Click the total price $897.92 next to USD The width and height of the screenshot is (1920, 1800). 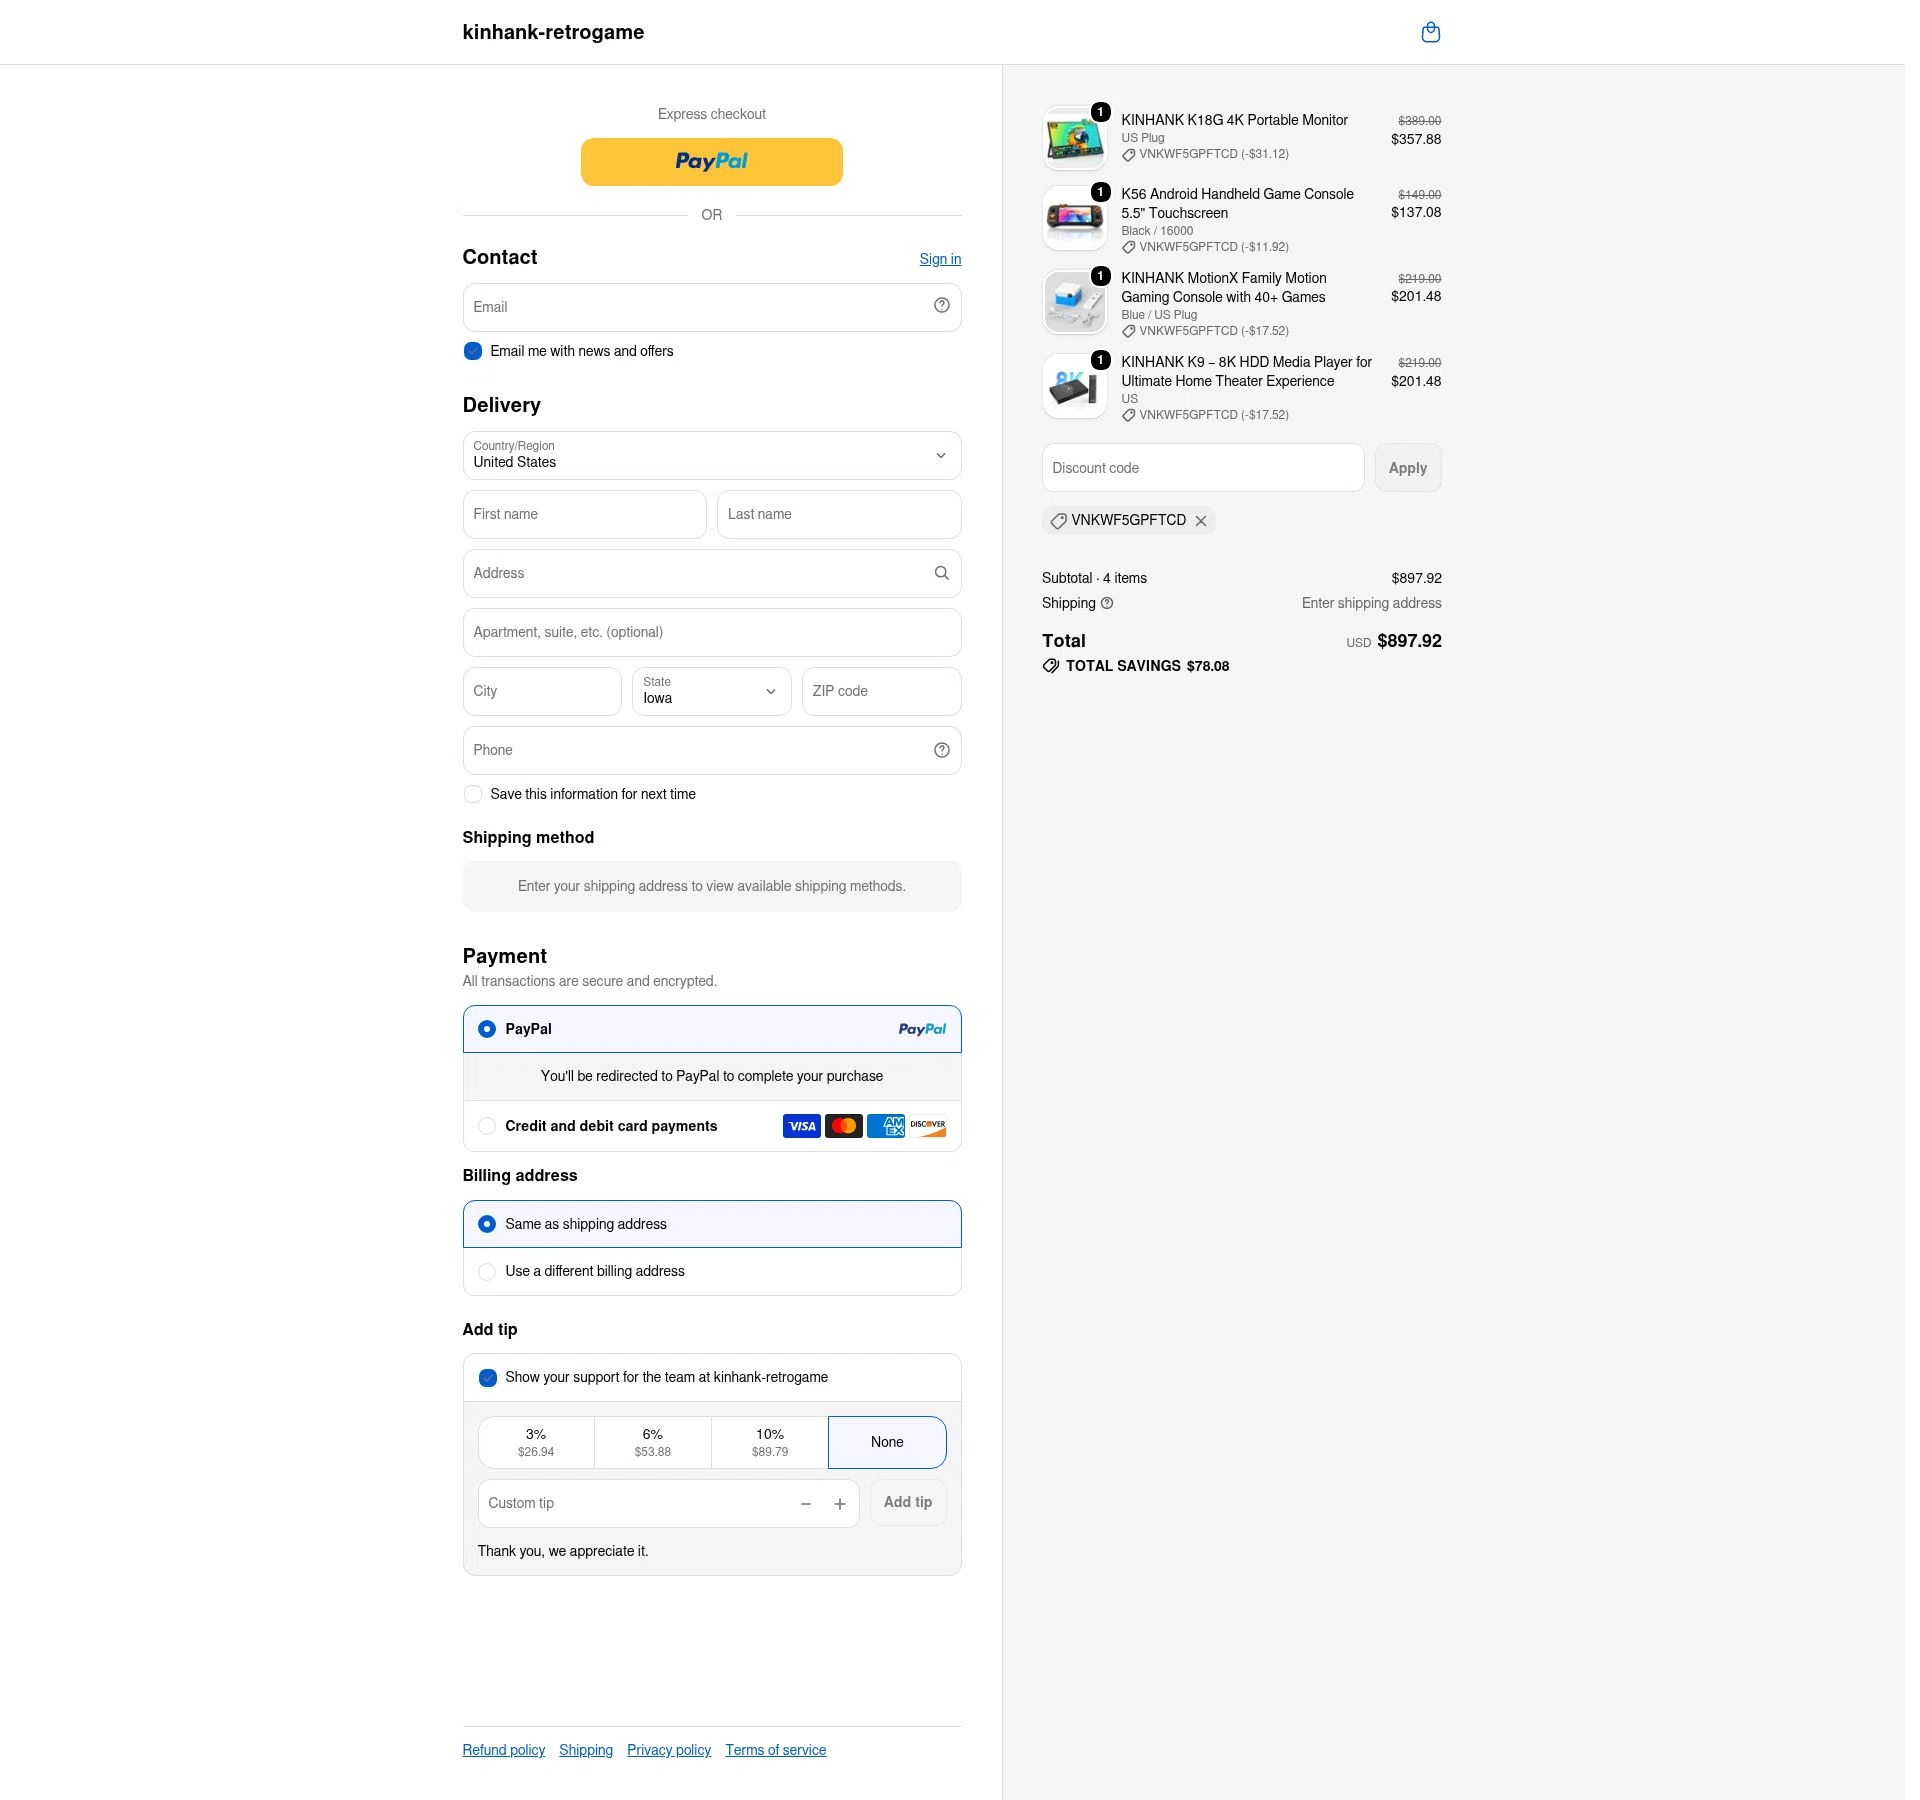[x=1410, y=641]
